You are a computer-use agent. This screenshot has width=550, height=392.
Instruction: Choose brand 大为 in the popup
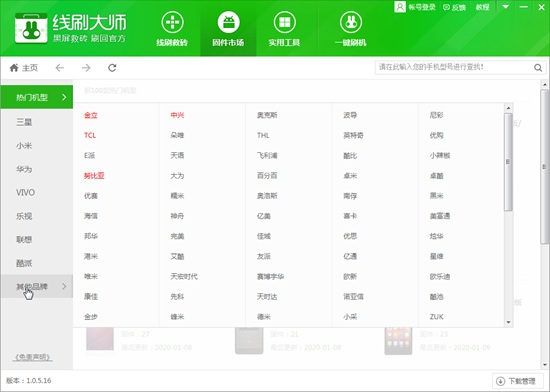[x=177, y=176]
